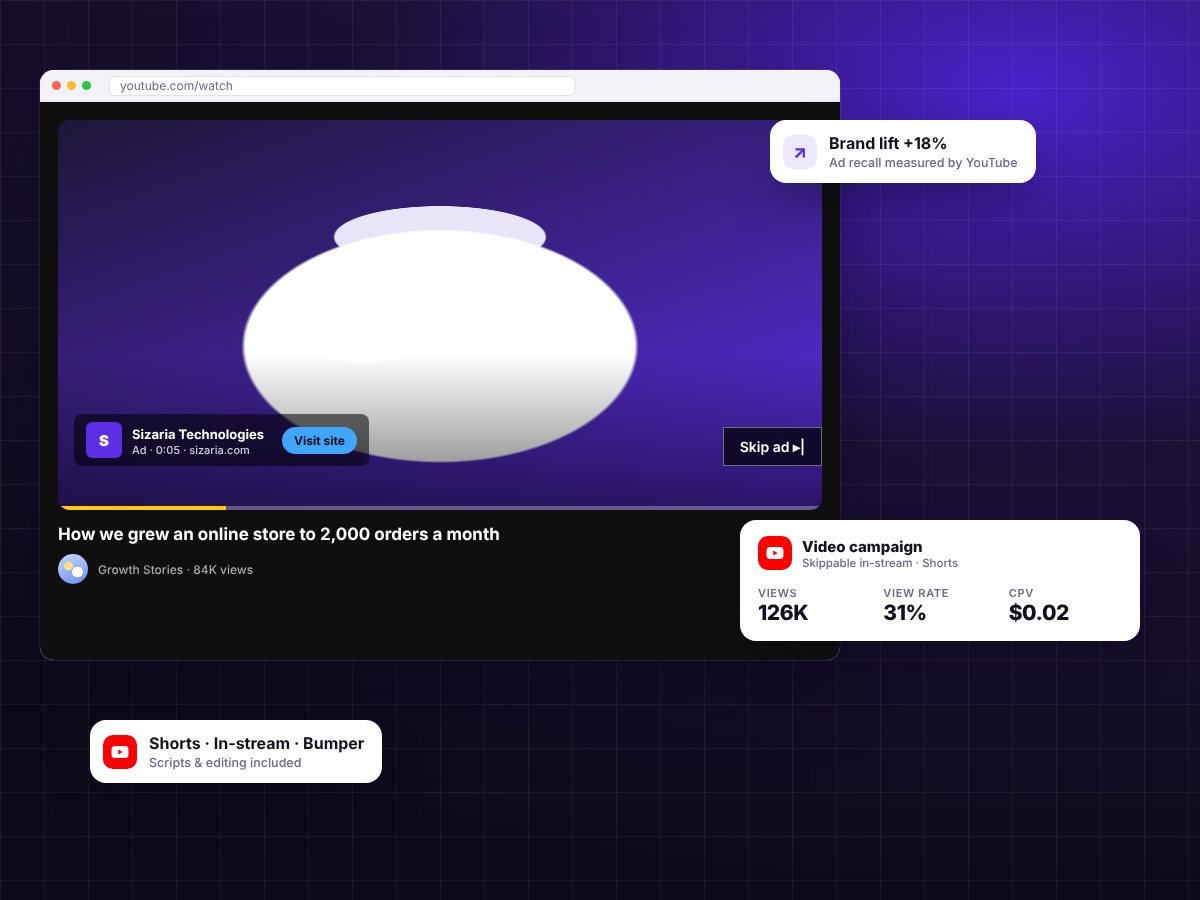
Task: Skip the ad with Skip ad button
Action: 772,447
